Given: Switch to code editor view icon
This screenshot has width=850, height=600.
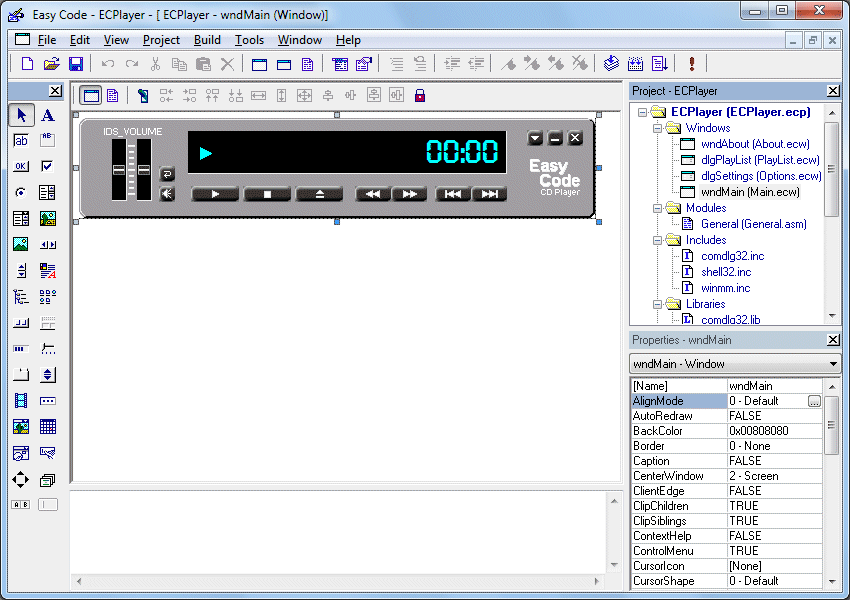Looking at the screenshot, I should tap(113, 96).
